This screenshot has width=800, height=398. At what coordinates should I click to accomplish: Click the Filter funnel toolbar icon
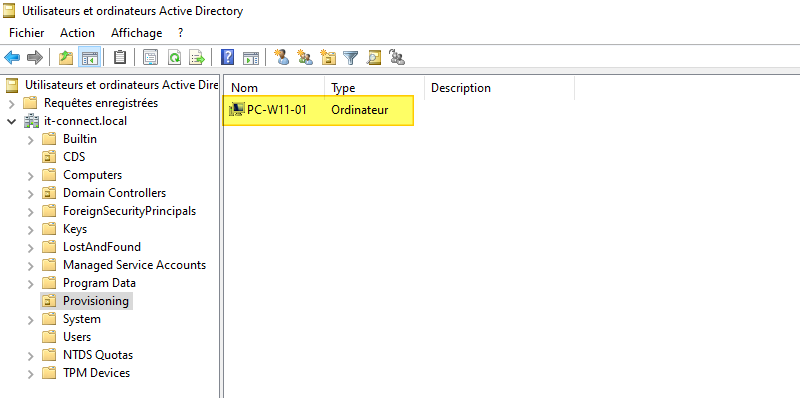click(351, 57)
